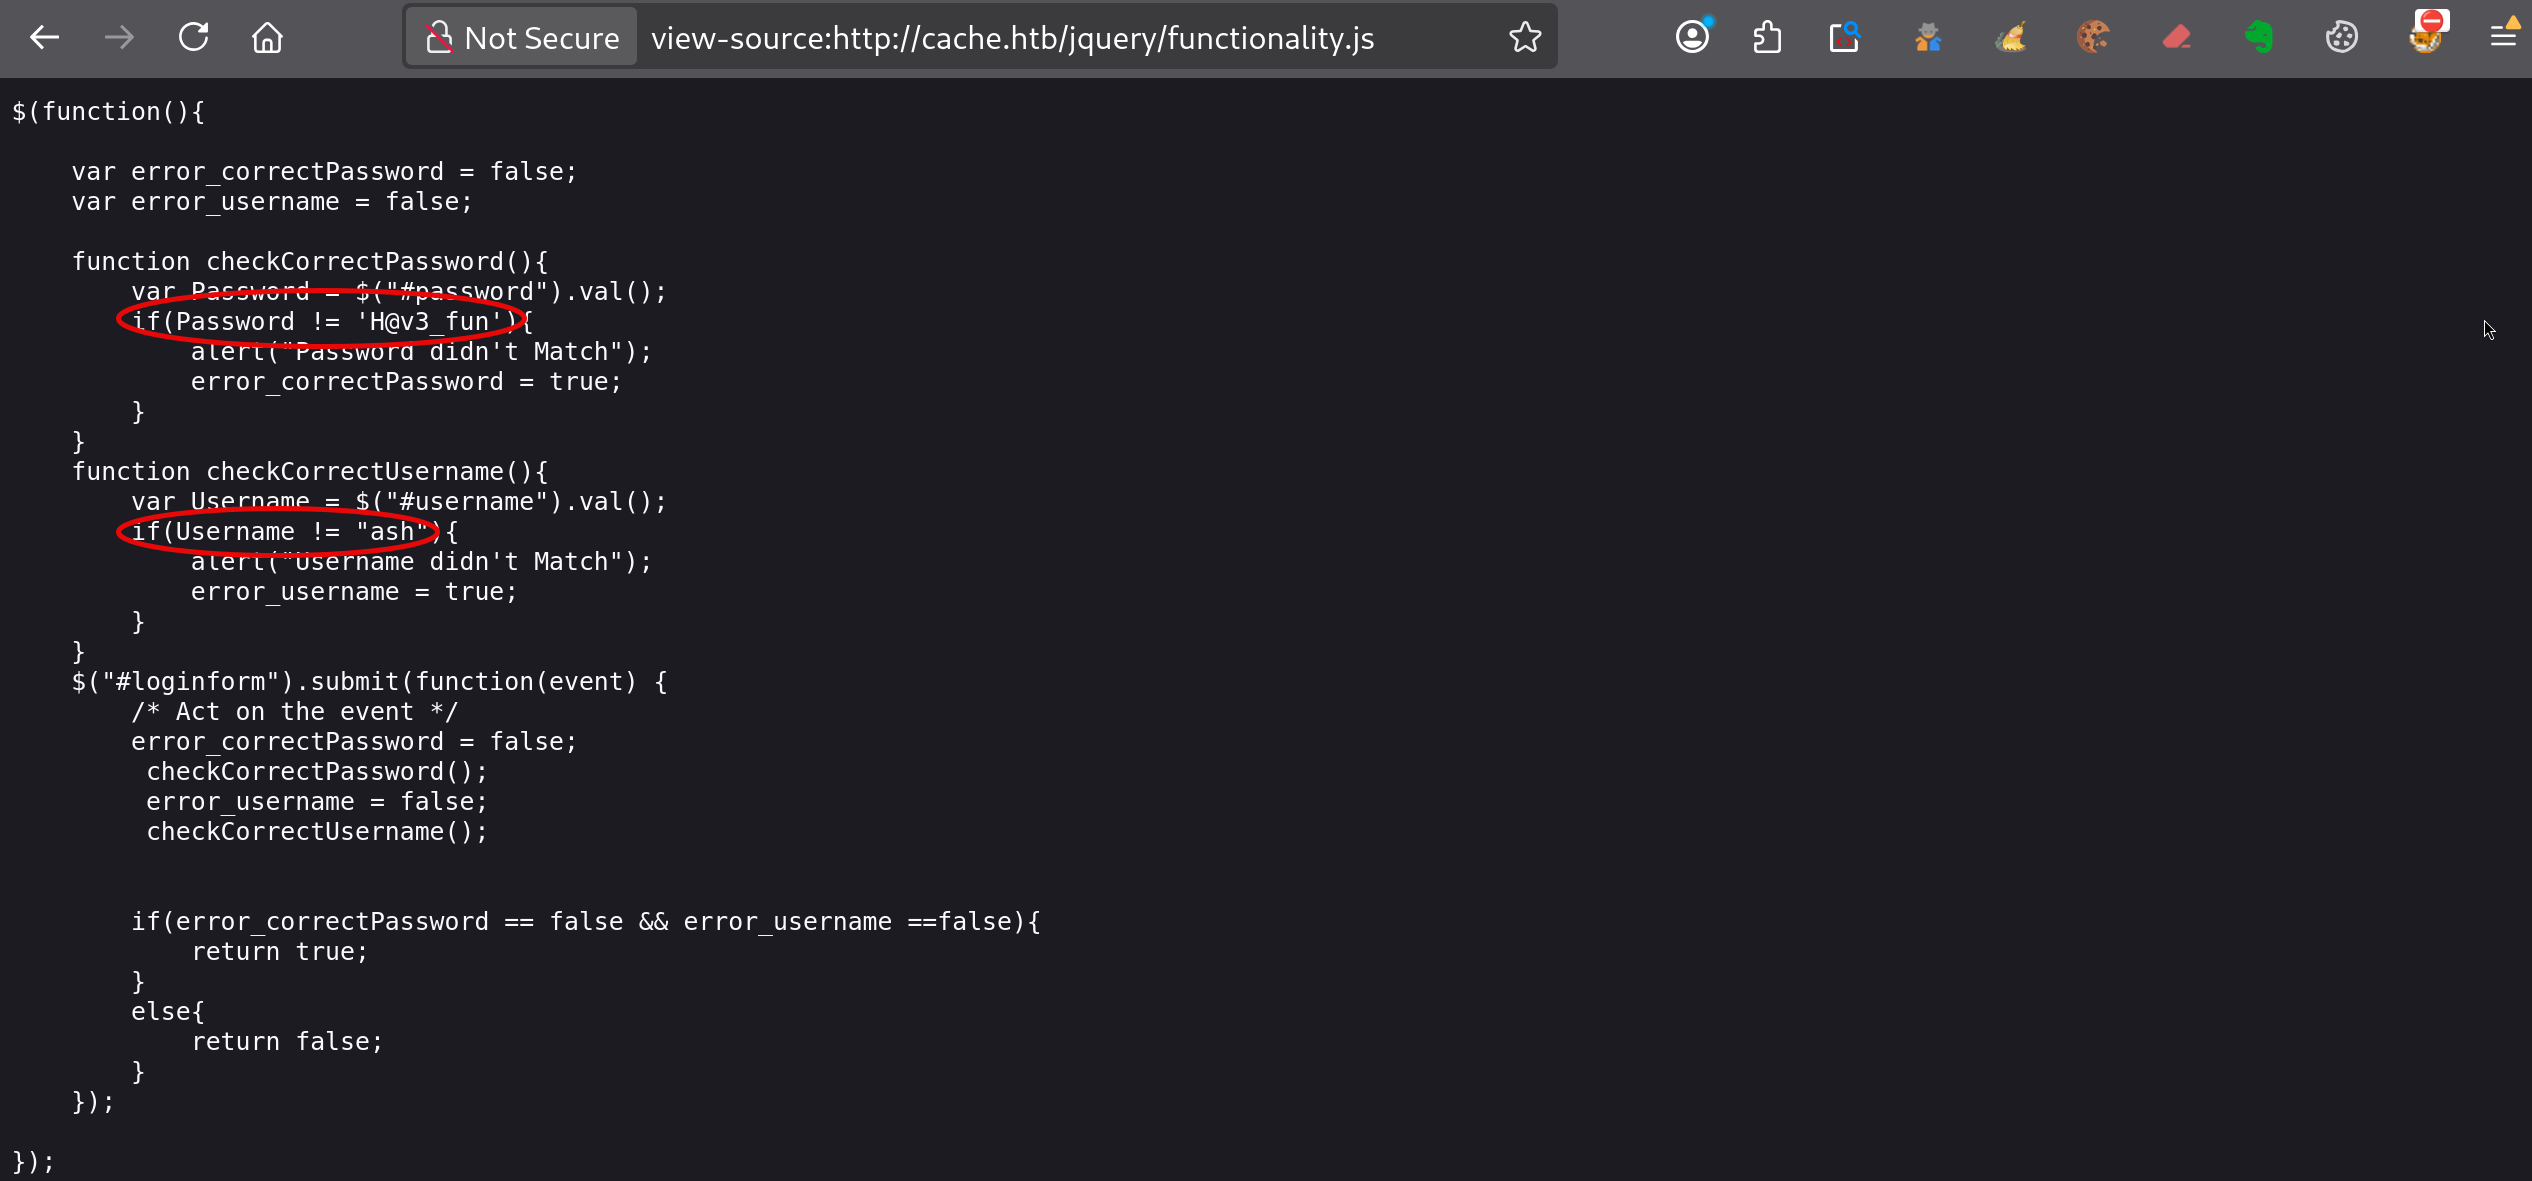
Task: Go back to the previous page
Action: [45, 38]
